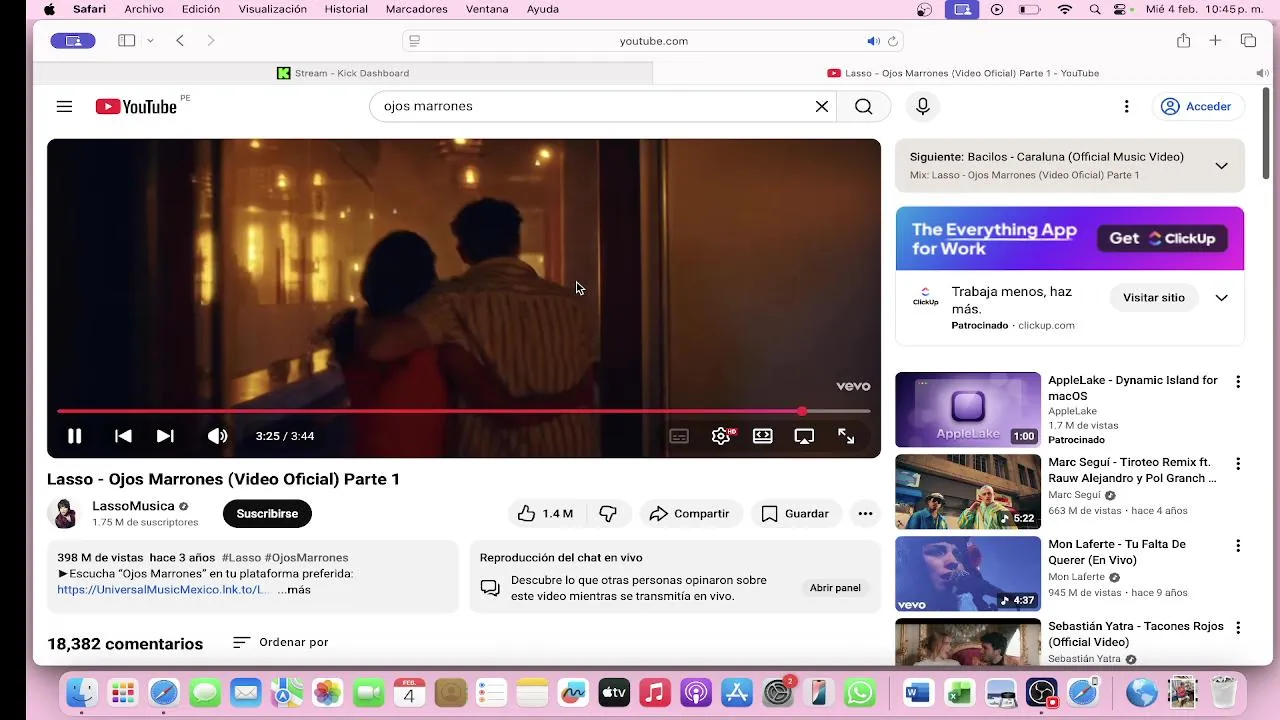This screenshot has width=1280, height=720.
Task: Go back in Safari history
Action: [x=180, y=41]
